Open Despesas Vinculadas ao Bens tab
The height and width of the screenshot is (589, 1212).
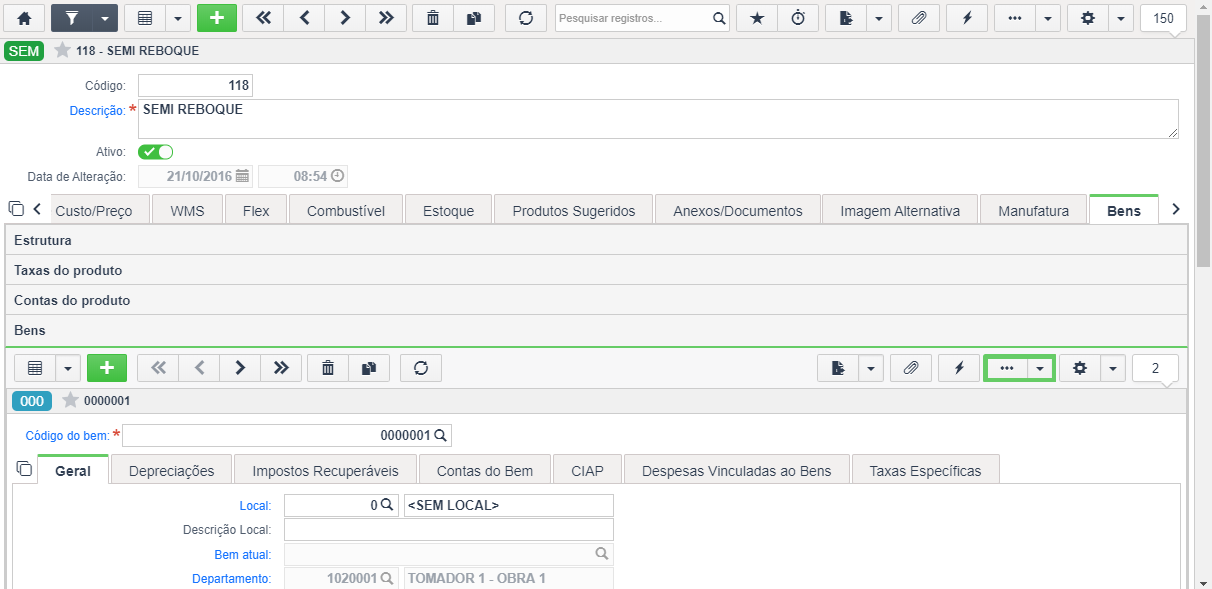pos(737,470)
